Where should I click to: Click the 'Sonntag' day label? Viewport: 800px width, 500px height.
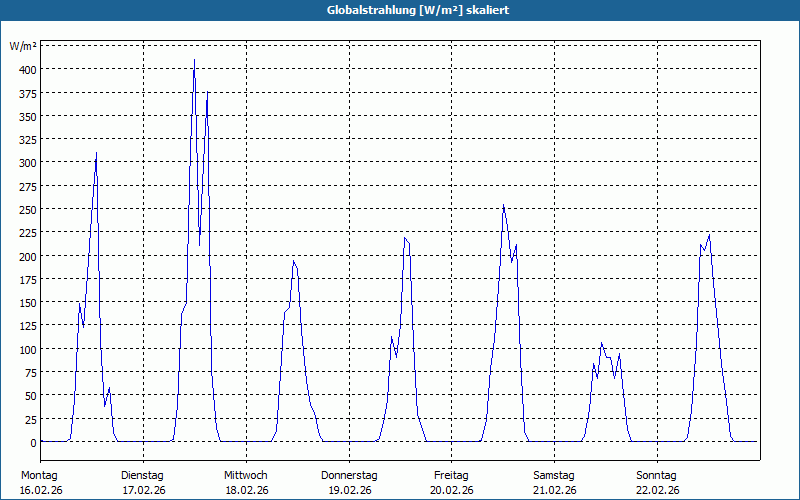pos(656,476)
